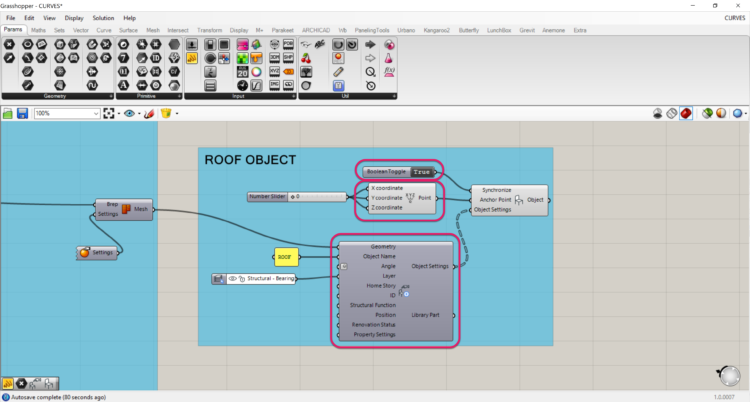Image resolution: width=750 pixels, height=402 pixels.
Task: Open the zoom percentage dropdown
Action: pos(95,114)
